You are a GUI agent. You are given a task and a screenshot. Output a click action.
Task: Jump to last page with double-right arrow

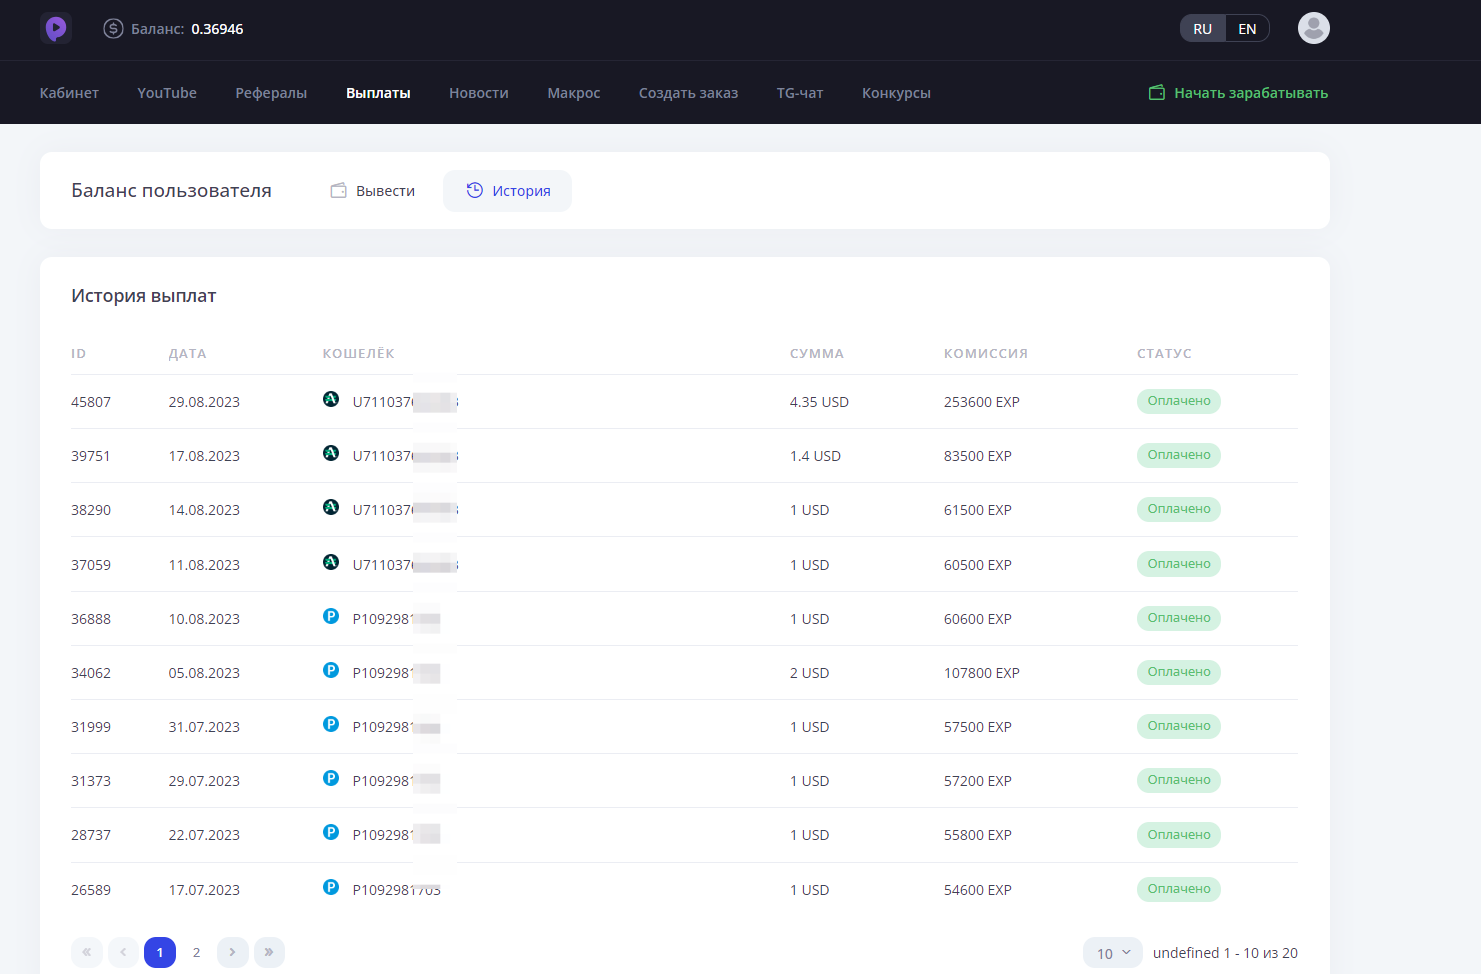(269, 952)
